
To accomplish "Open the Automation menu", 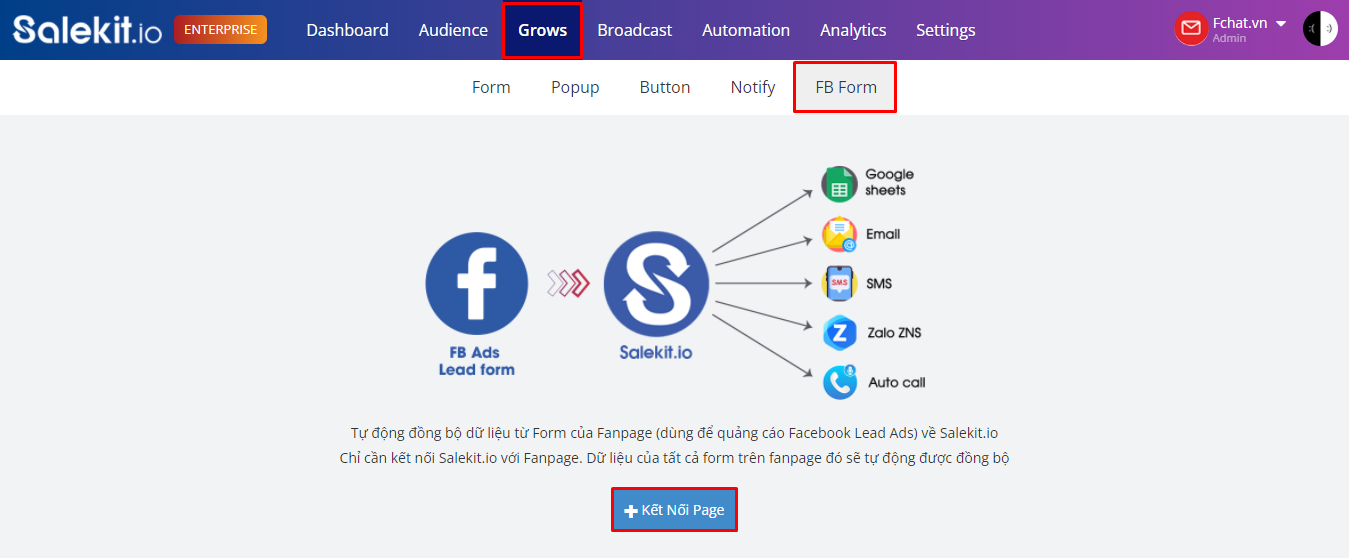I will [x=746, y=30].
